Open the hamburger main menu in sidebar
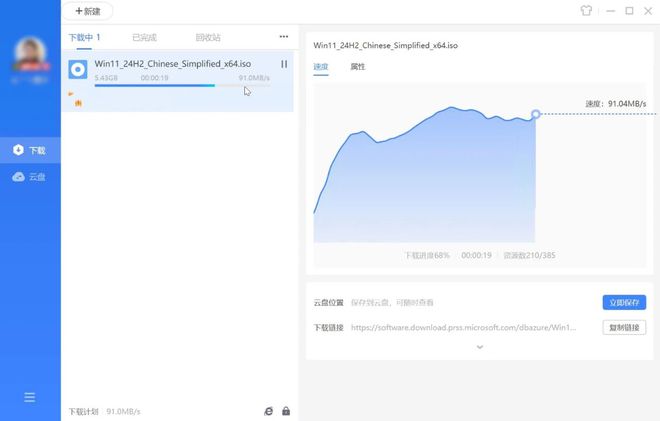660x421 pixels. pos(30,397)
